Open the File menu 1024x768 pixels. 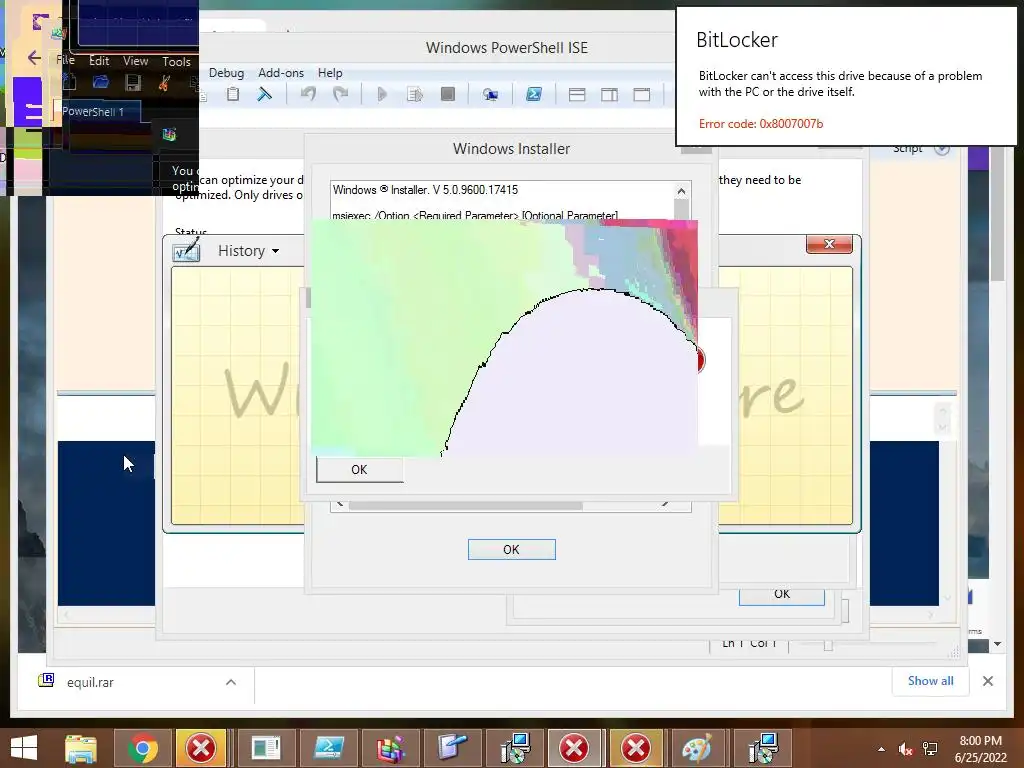tap(66, 60)
